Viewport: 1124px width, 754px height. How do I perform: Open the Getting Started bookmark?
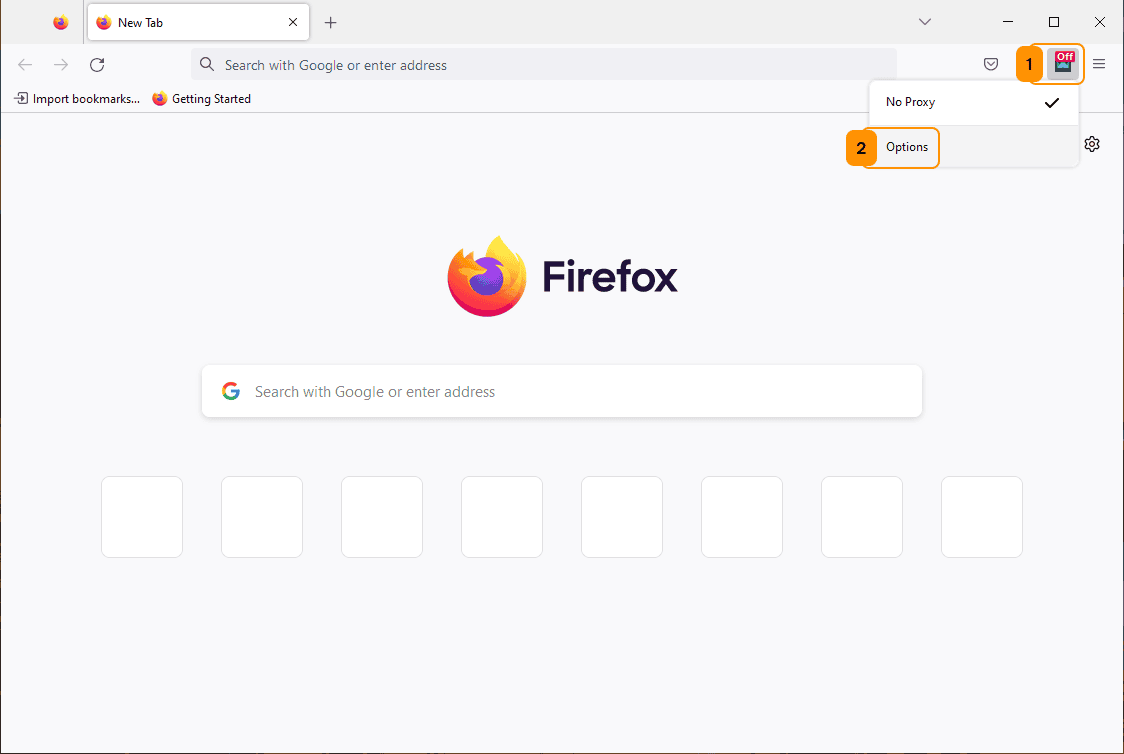[201, 99]
